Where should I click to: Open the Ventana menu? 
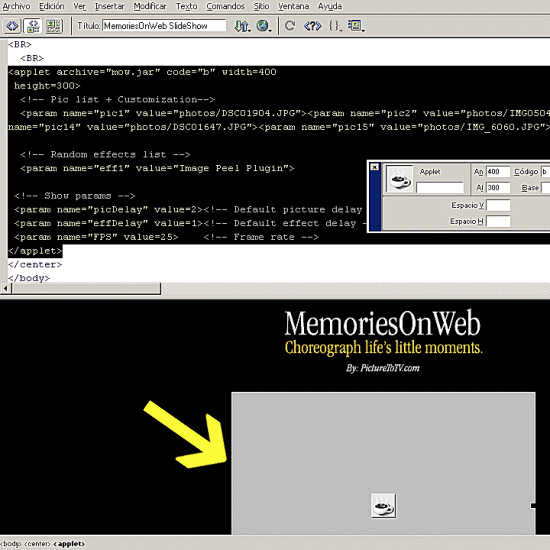(293, 6)
